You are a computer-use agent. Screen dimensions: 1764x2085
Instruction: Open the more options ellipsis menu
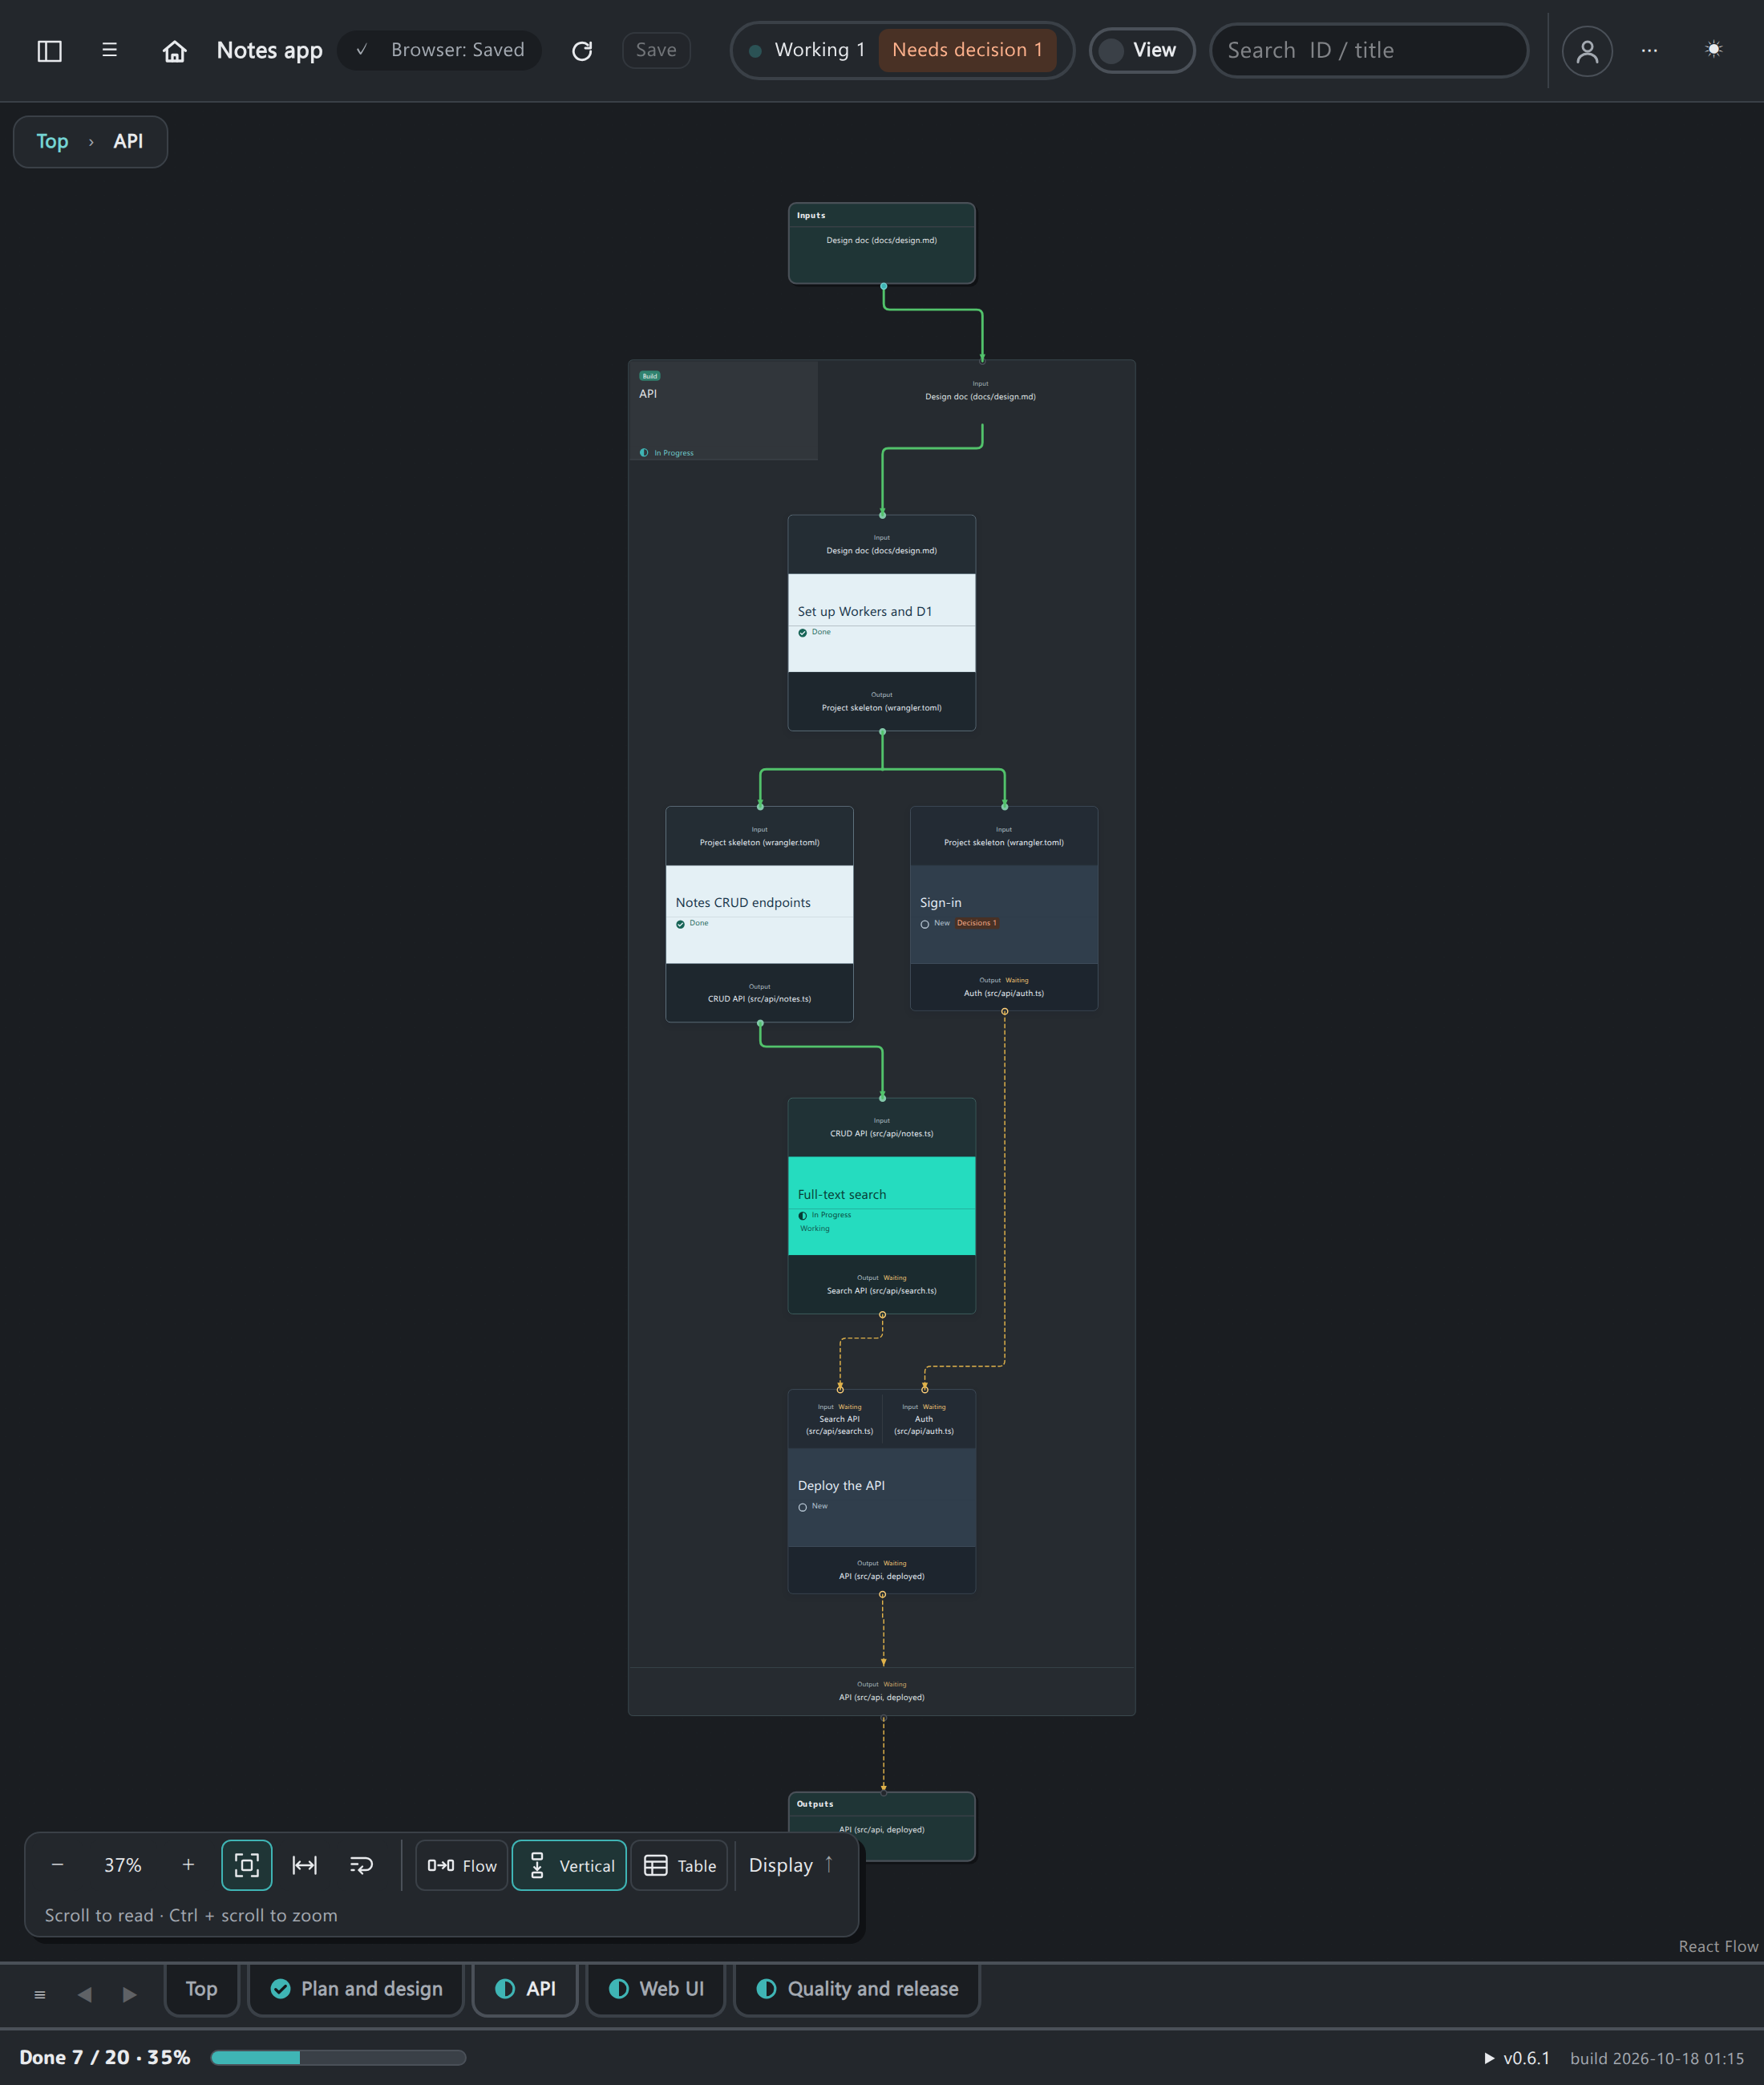[1649, 50]
